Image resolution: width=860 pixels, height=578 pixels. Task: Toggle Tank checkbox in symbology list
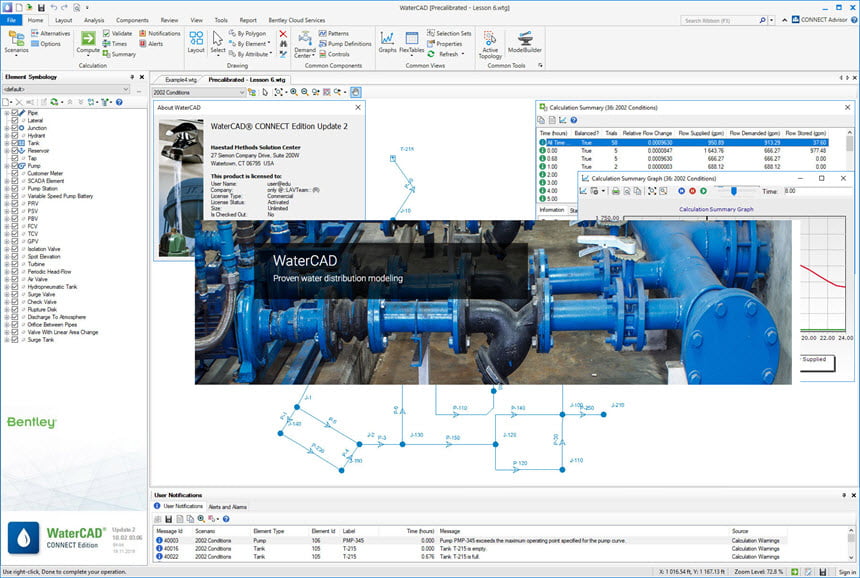pyautogui.click(x=15, y=143)
